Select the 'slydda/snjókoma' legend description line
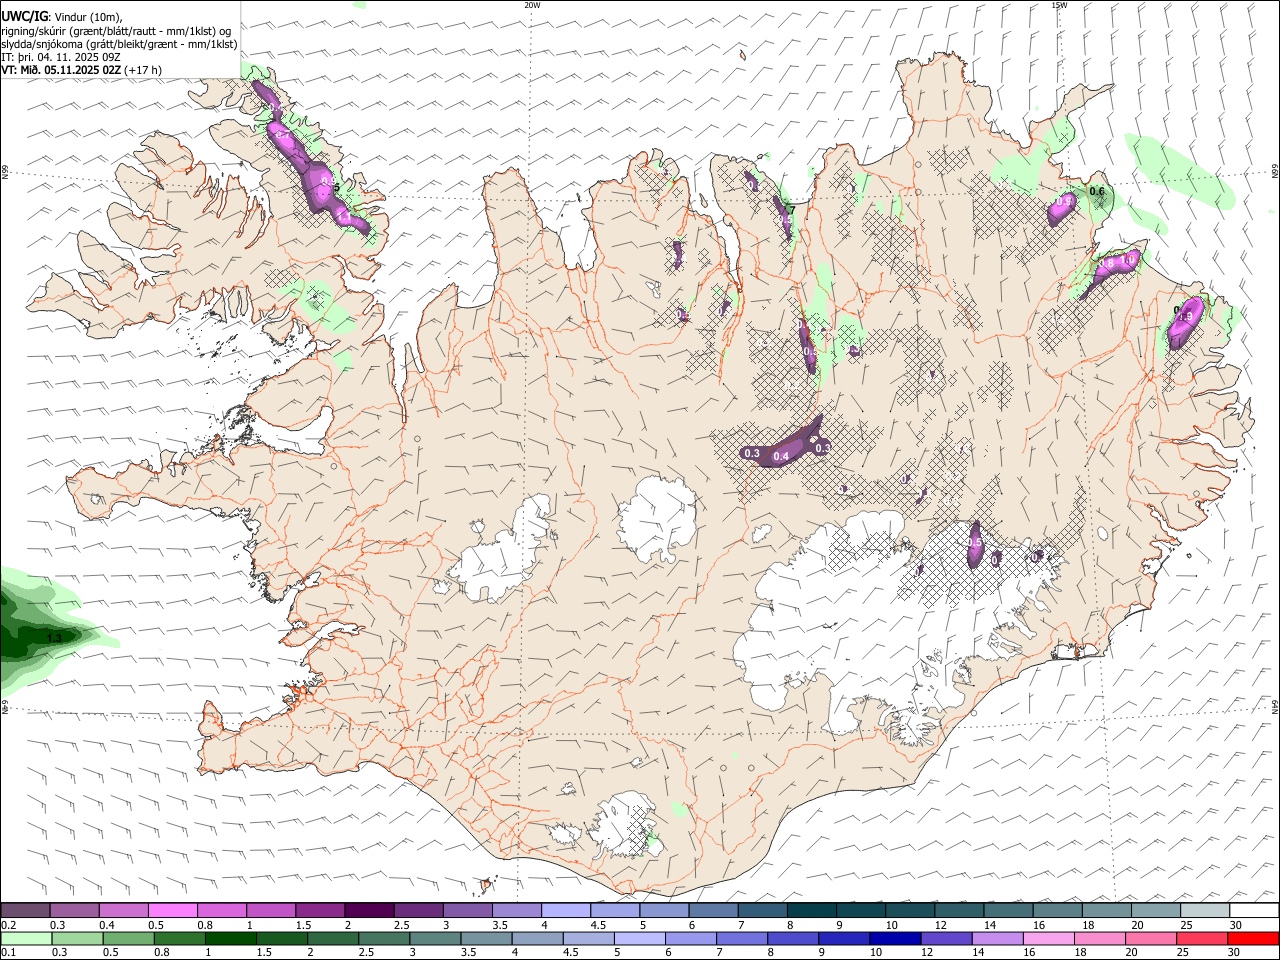 119,44
